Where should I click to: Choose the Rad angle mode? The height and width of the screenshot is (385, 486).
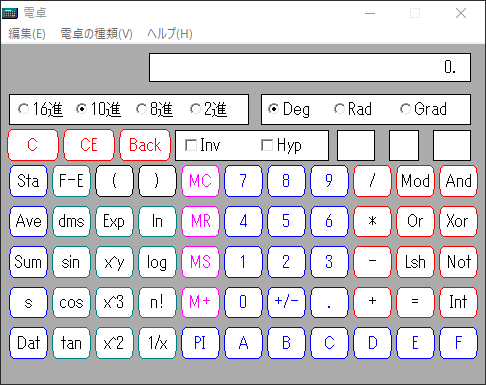(353, 109)
